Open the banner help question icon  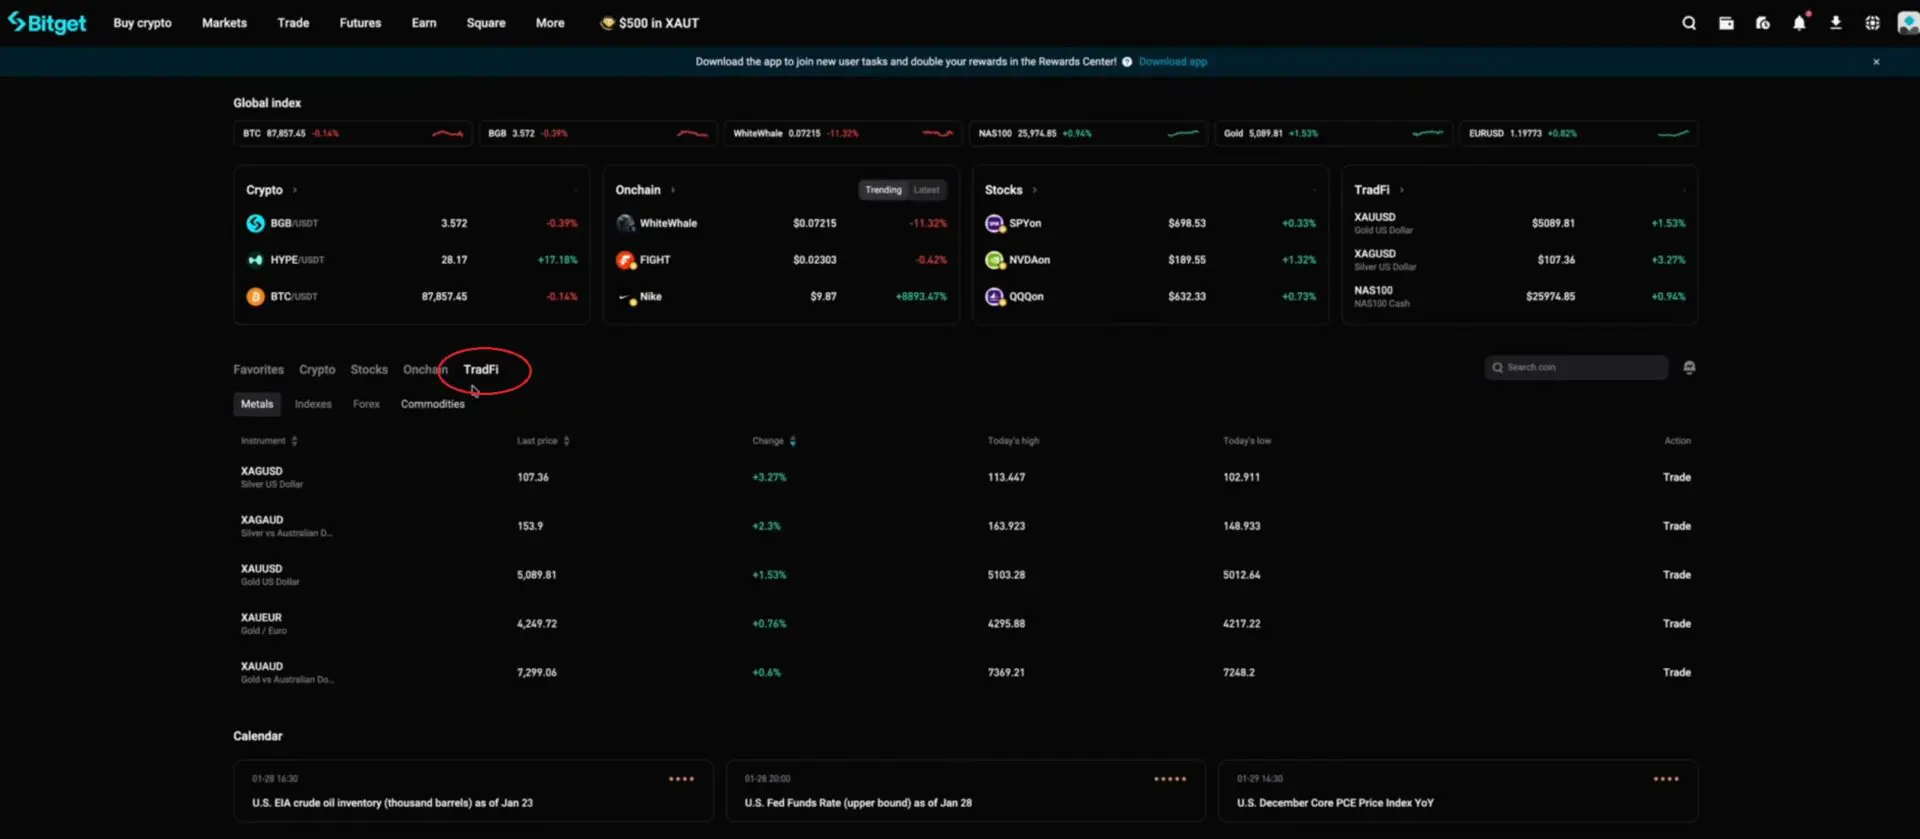[1127, 62]
